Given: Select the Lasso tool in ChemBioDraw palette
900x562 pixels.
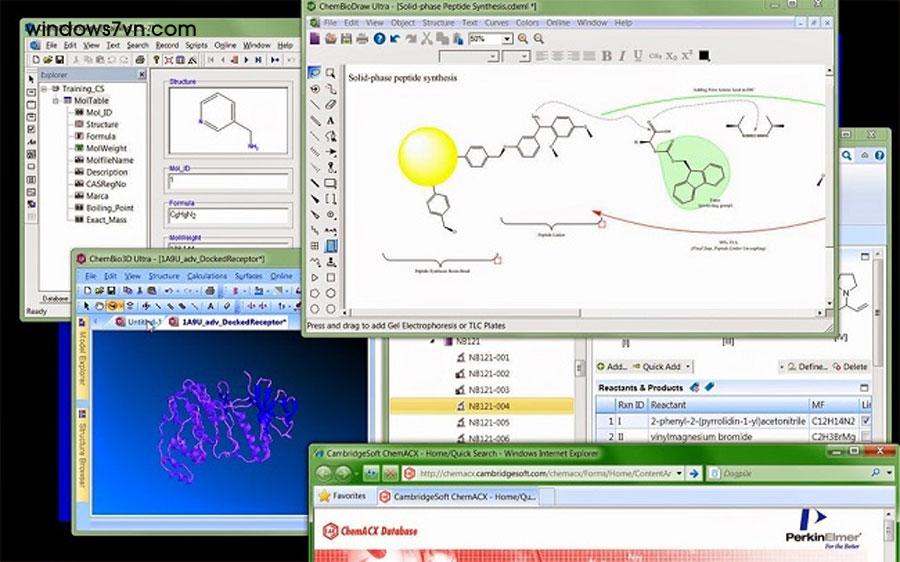Looking at the screenshot, I should click(315, 73).
